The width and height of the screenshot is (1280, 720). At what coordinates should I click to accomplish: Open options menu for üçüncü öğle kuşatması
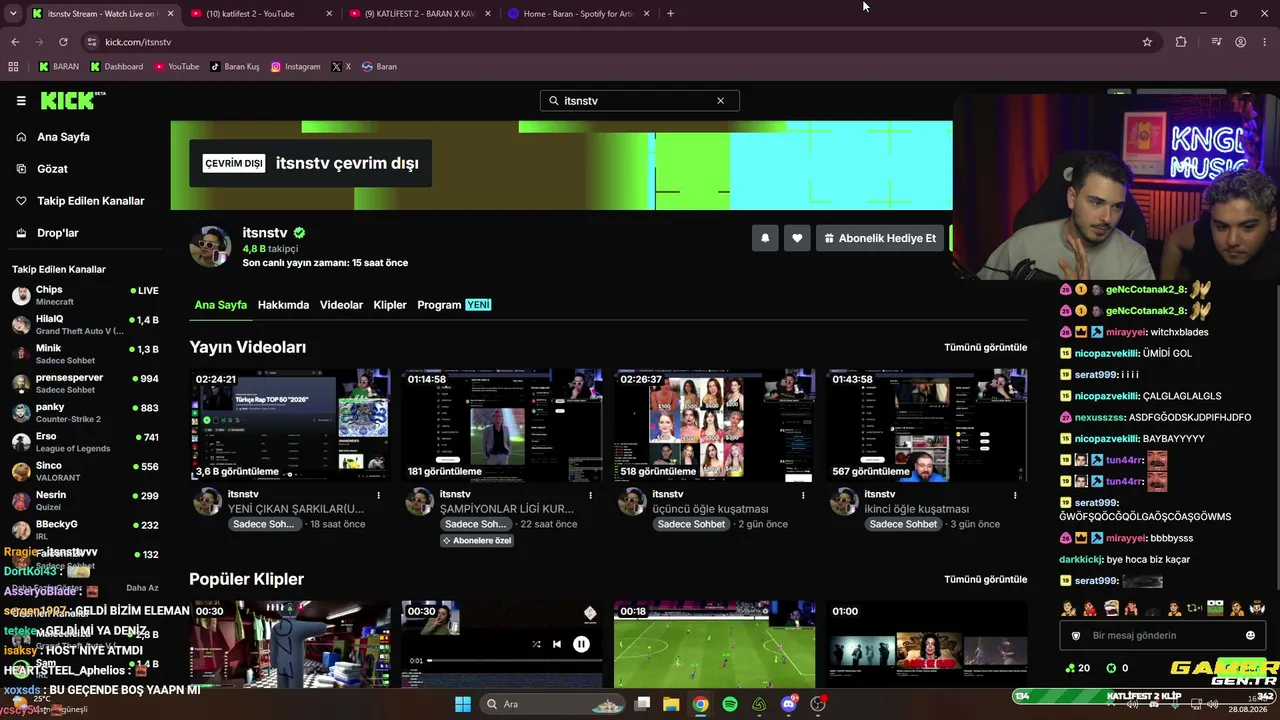click(803, 495)
